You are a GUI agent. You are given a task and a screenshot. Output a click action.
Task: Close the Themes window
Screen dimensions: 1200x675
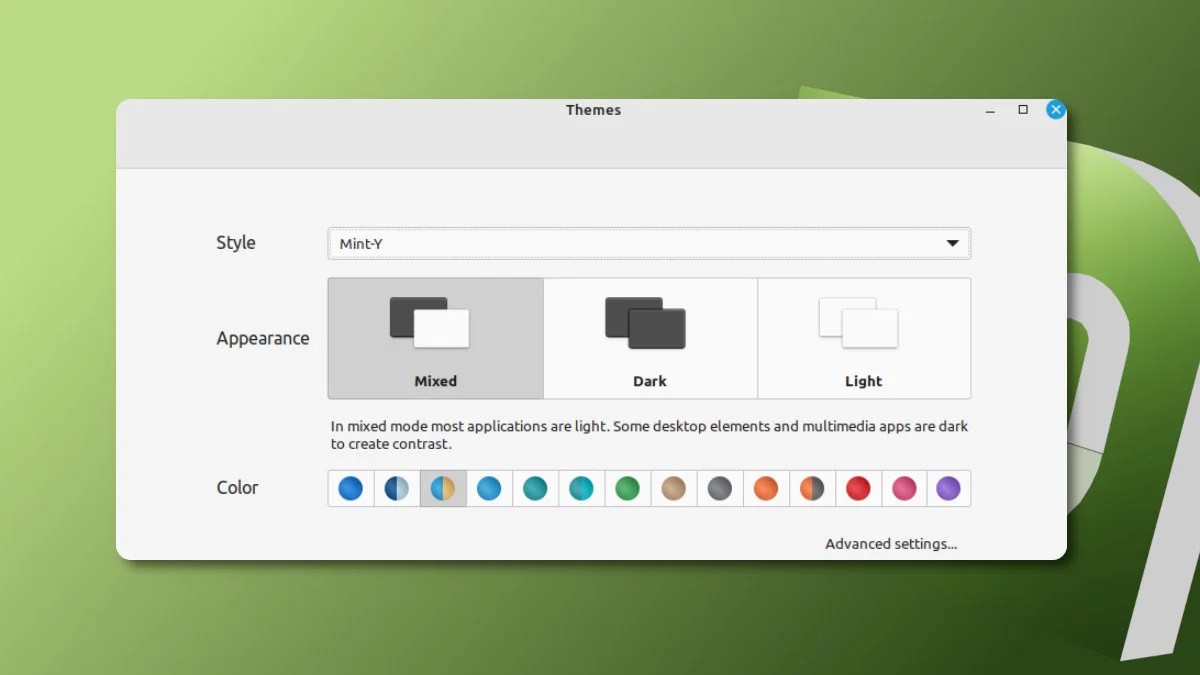(x=1056, y=110)
